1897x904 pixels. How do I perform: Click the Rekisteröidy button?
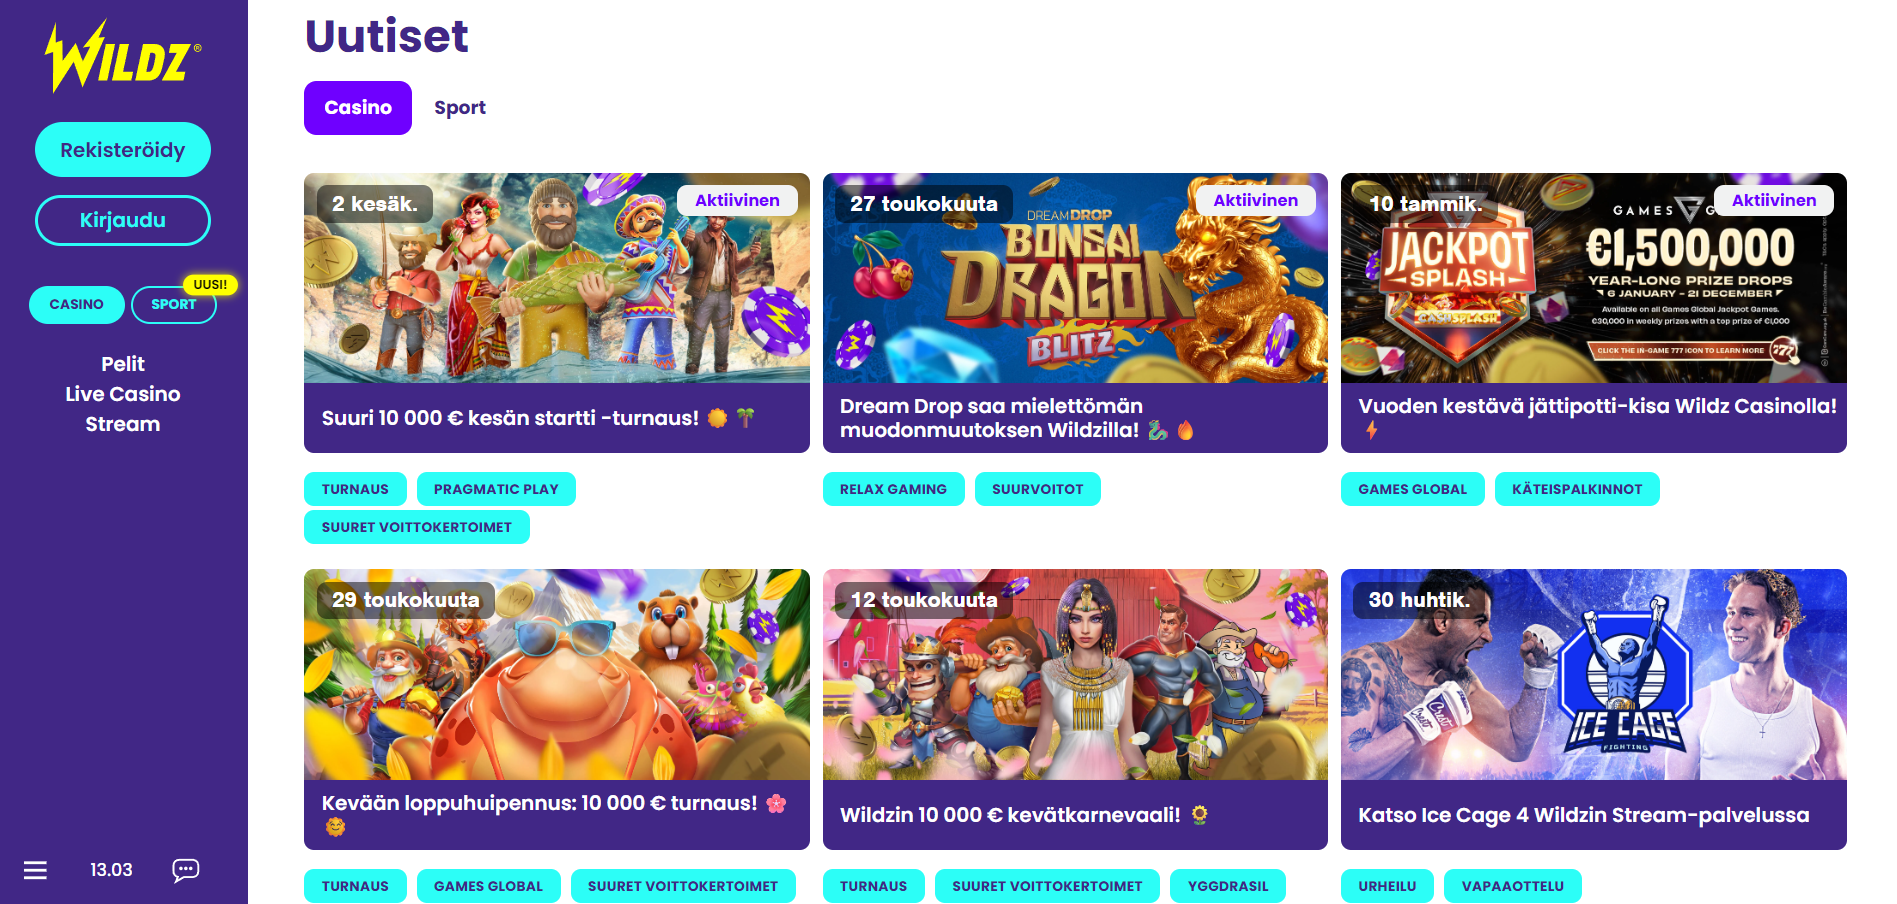[123, 150]
